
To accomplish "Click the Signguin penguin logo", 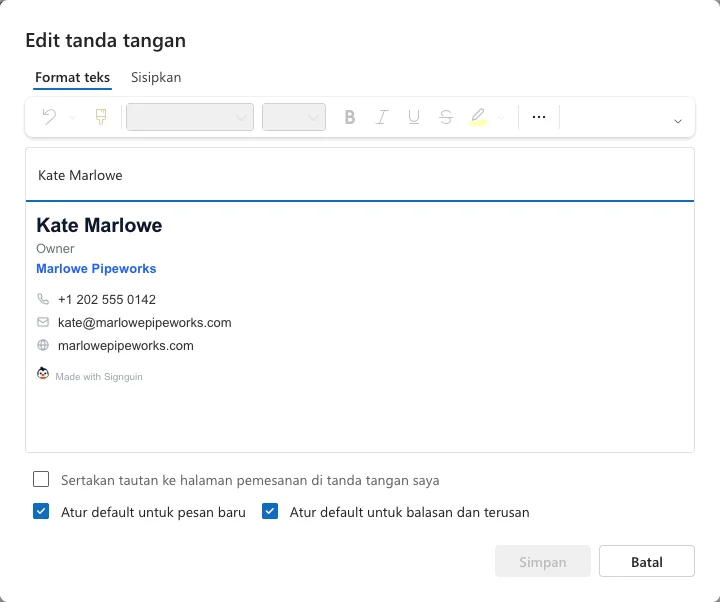I will pyautogui.click(x=43, y=373).
